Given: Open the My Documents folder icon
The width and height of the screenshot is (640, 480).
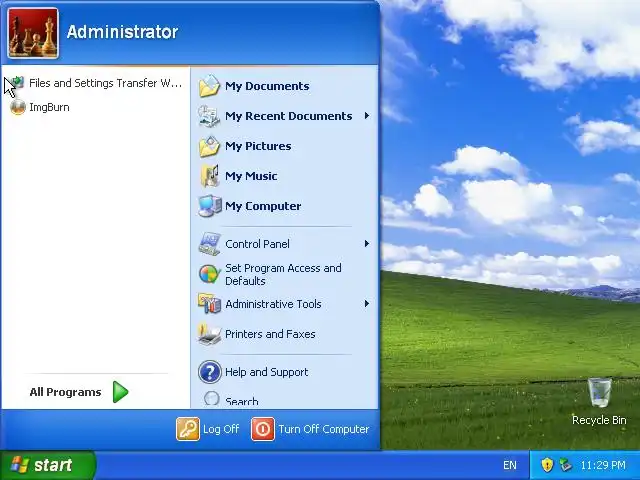Looking at the screenshot, I should tap(209, 86).
